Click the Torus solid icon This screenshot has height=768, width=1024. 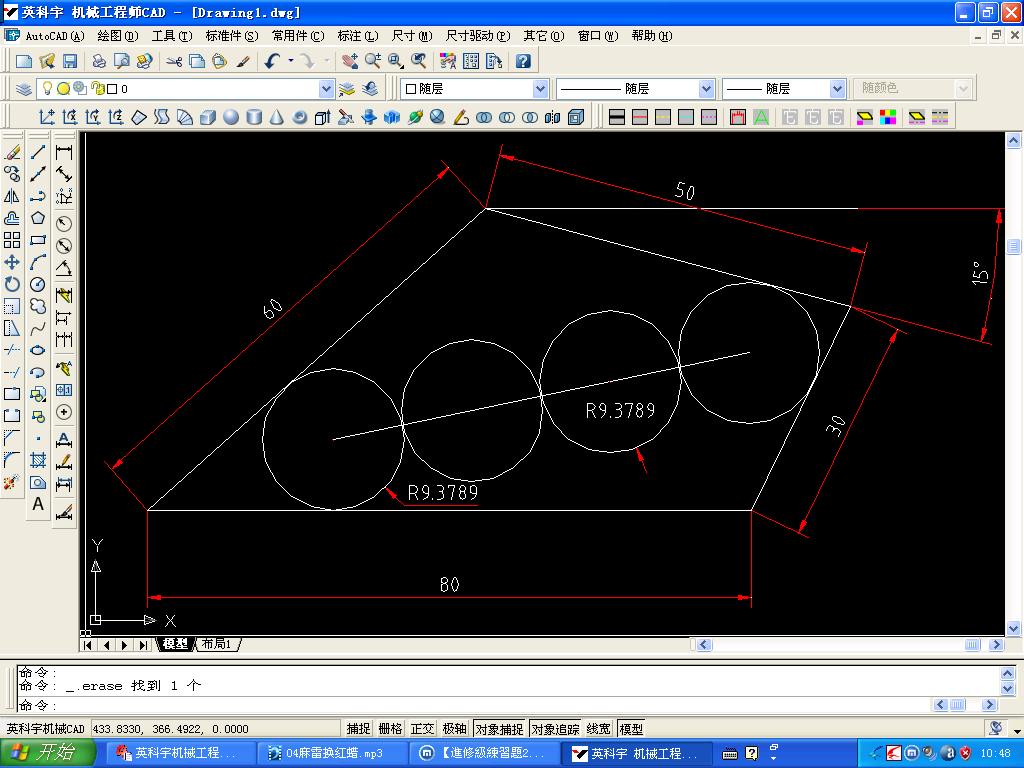[300, 117]
